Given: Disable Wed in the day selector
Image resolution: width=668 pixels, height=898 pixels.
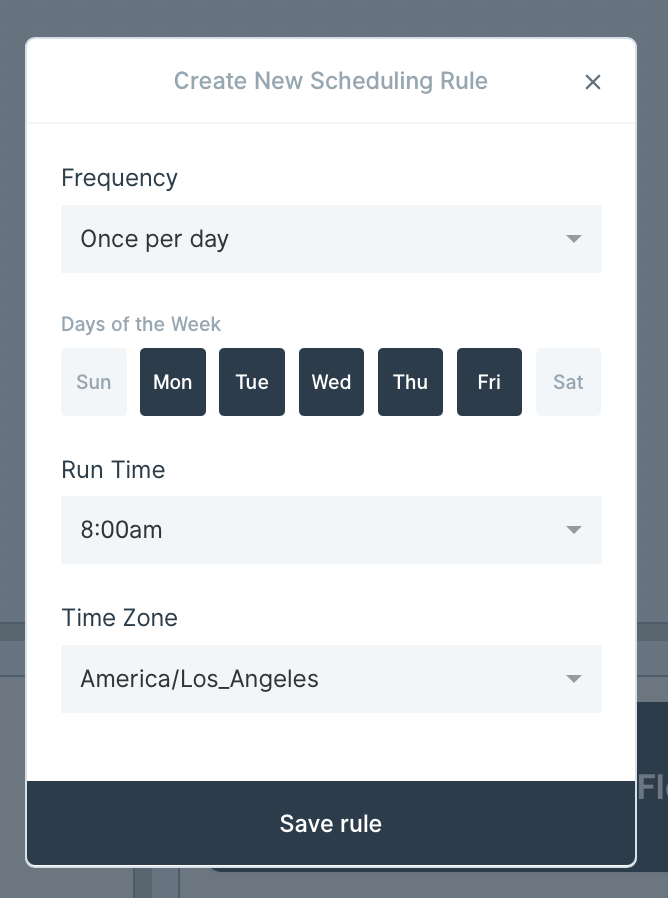Looking at the screenshot, I should 331,382.
